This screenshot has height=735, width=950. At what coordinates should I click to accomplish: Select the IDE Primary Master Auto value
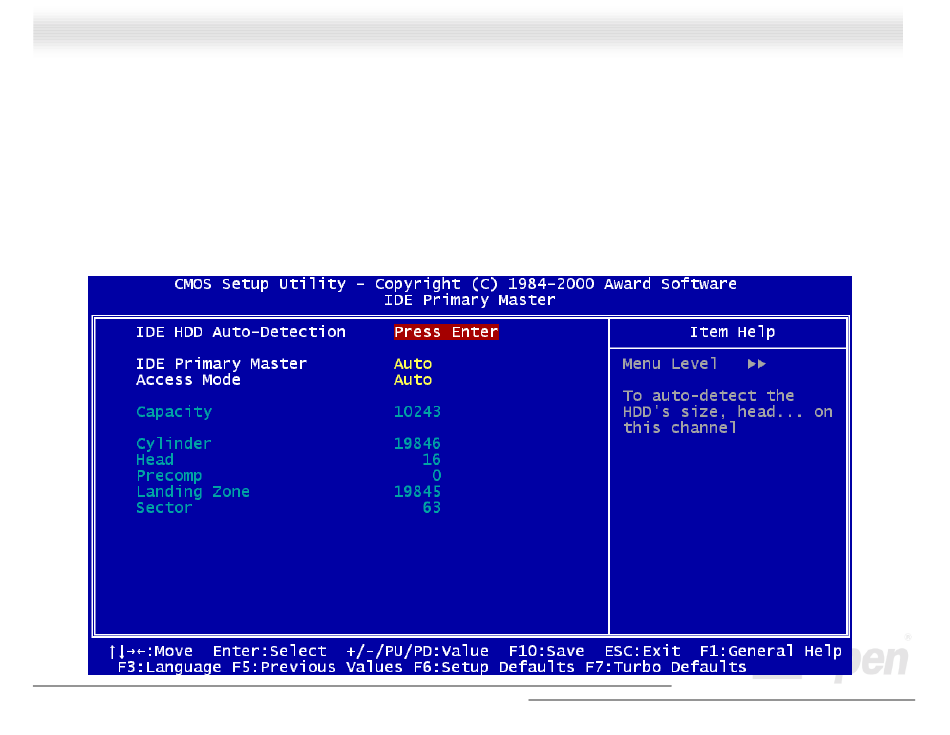(x=413, y=364)
